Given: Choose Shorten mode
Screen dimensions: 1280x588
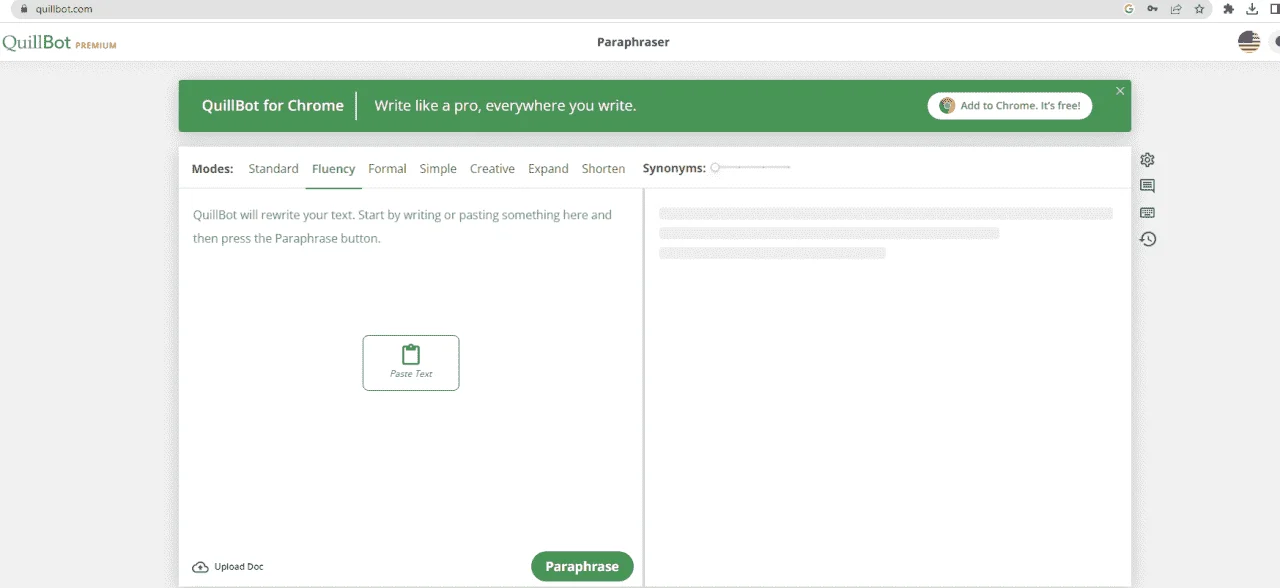Looking at the screenshot, I should coord(603,169).
